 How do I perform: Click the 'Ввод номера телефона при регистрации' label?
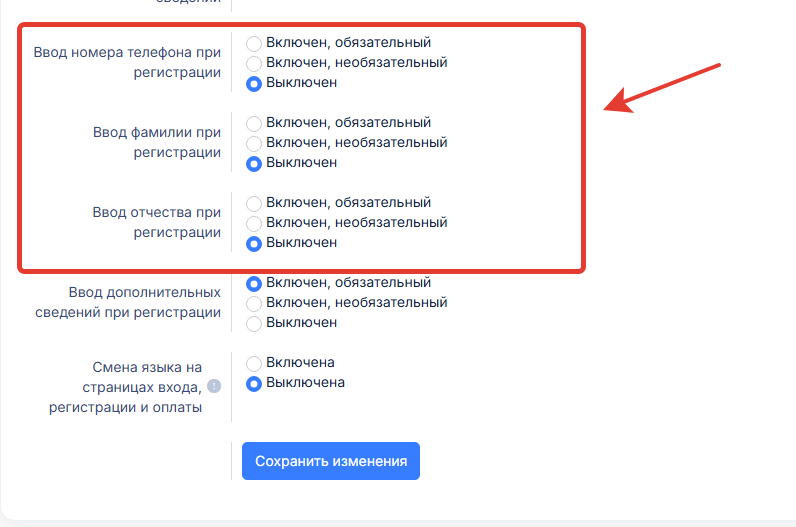pos(127,62)
